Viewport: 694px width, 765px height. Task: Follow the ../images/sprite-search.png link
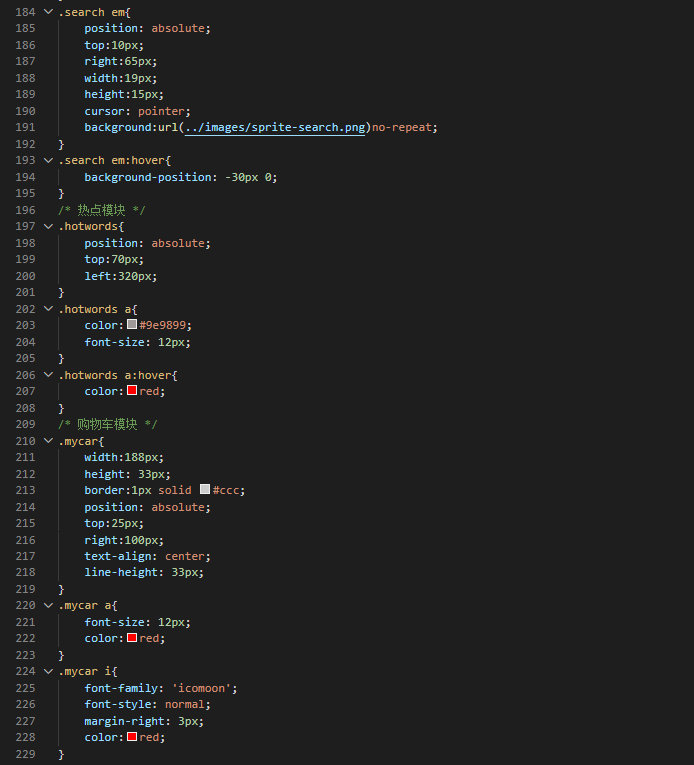[275, 127]
